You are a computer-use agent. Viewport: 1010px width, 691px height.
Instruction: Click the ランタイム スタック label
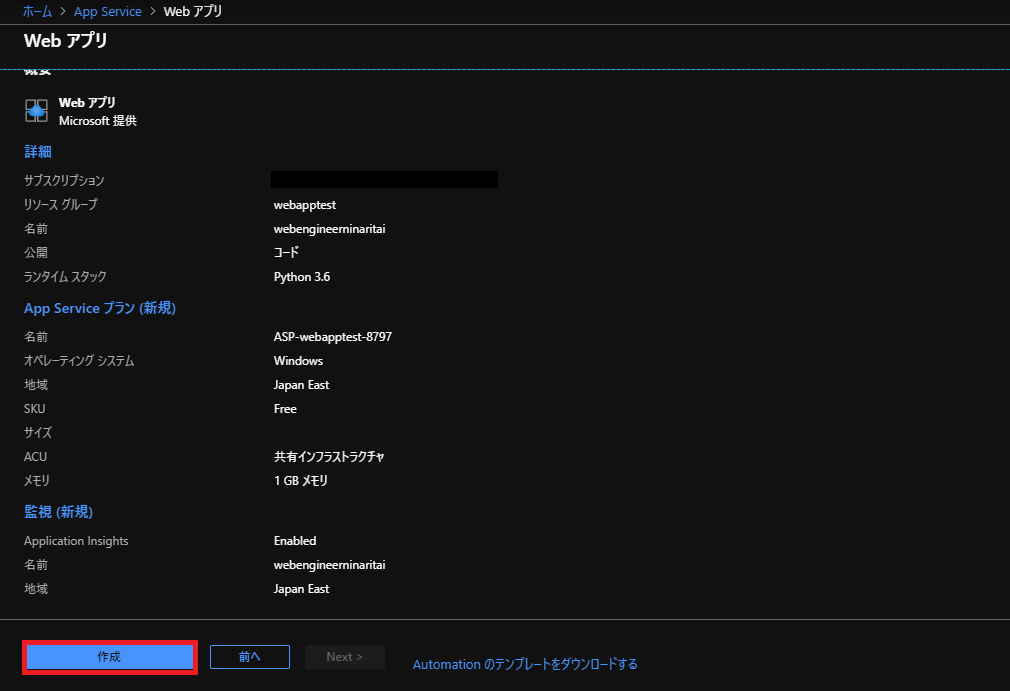[65, 277]
